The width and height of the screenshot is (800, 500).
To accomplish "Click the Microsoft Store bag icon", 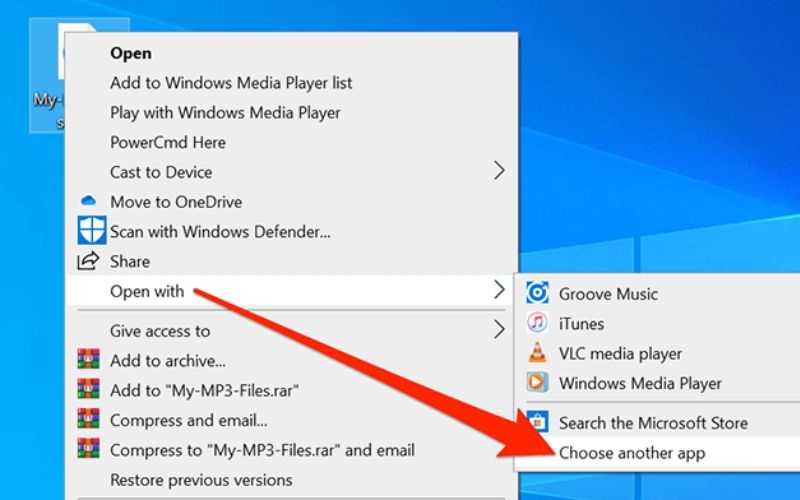I will click(x=537, y=421).
